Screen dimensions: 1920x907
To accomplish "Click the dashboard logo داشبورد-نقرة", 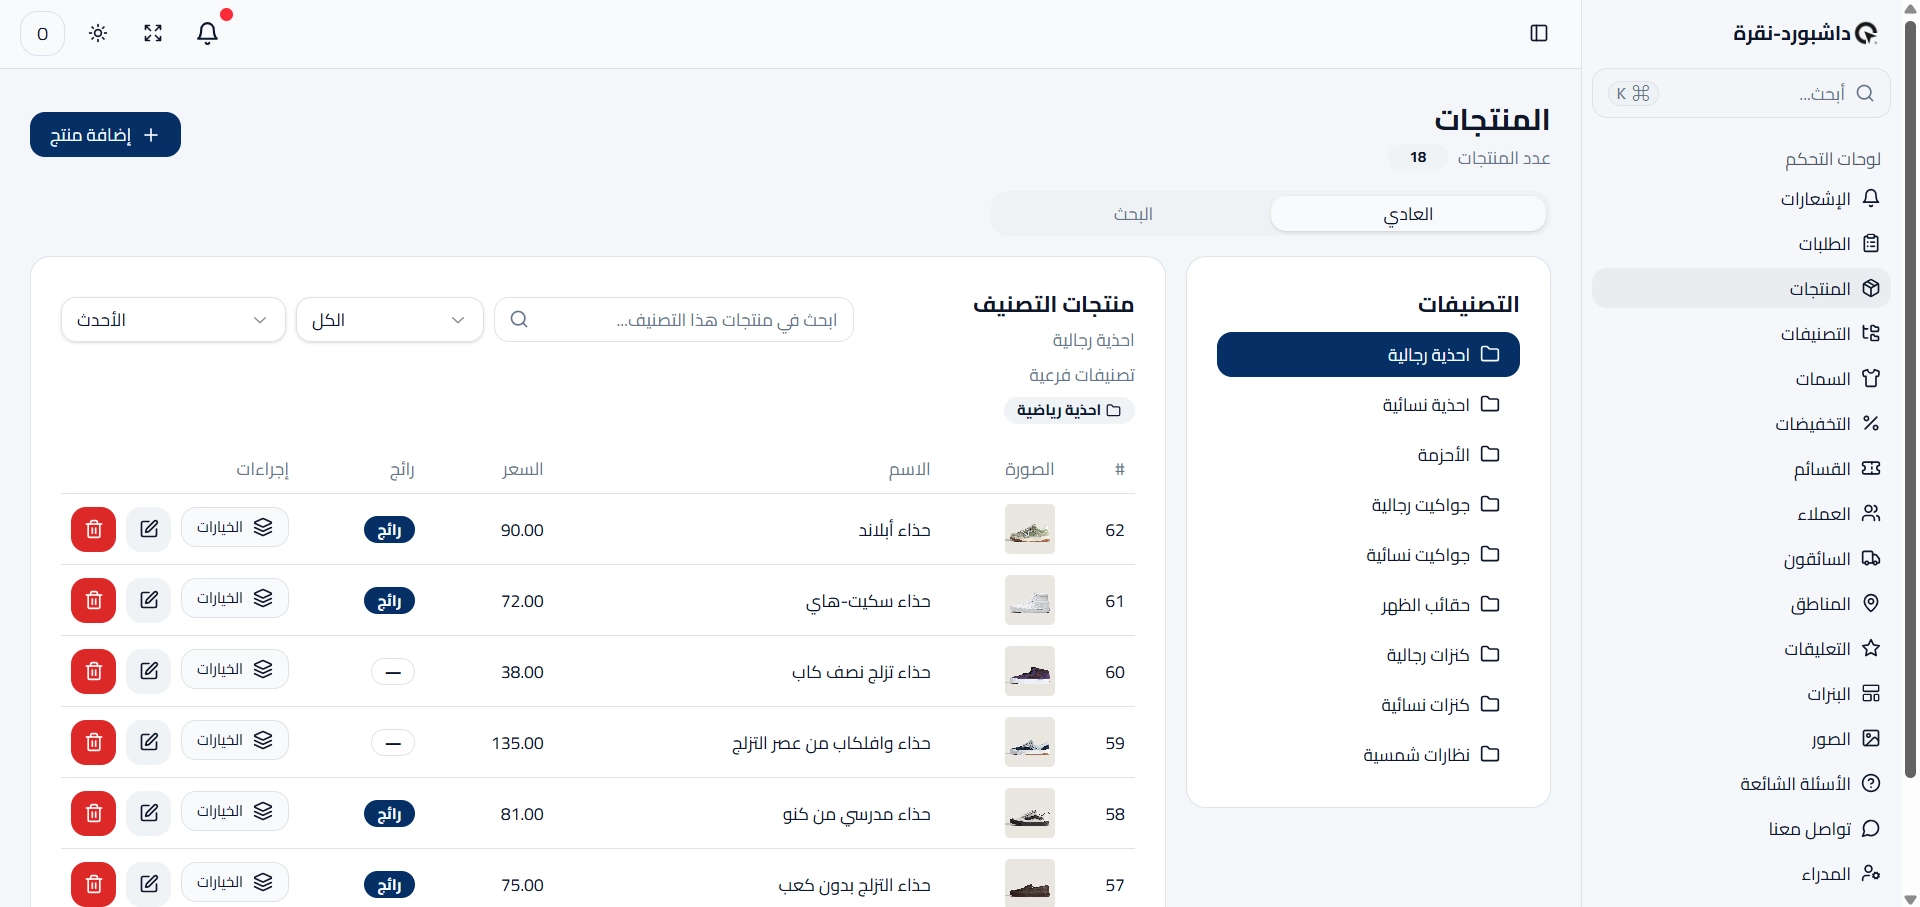I will tap(1805, 34).
